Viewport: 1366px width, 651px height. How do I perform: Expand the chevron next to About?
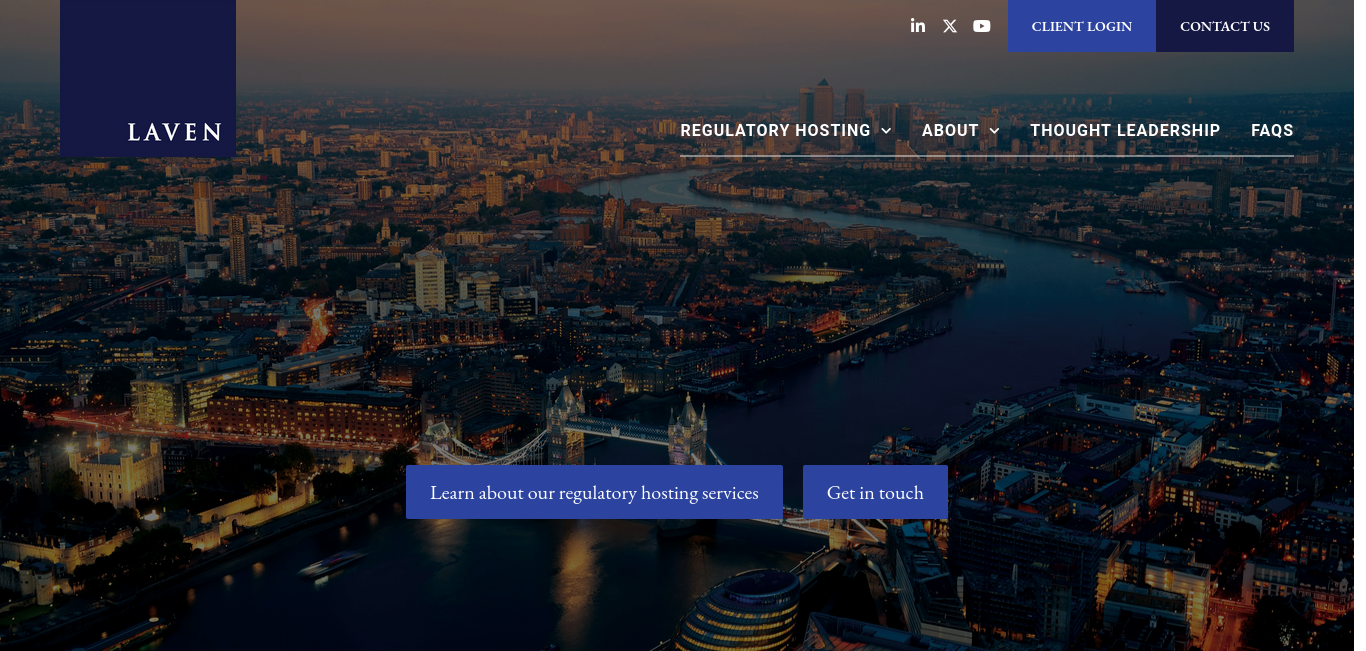click(x=994, y=131)
